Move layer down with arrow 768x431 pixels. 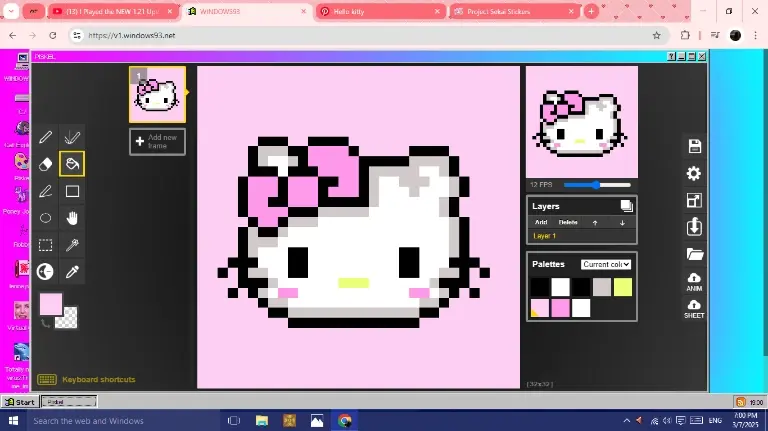(622, 222)
